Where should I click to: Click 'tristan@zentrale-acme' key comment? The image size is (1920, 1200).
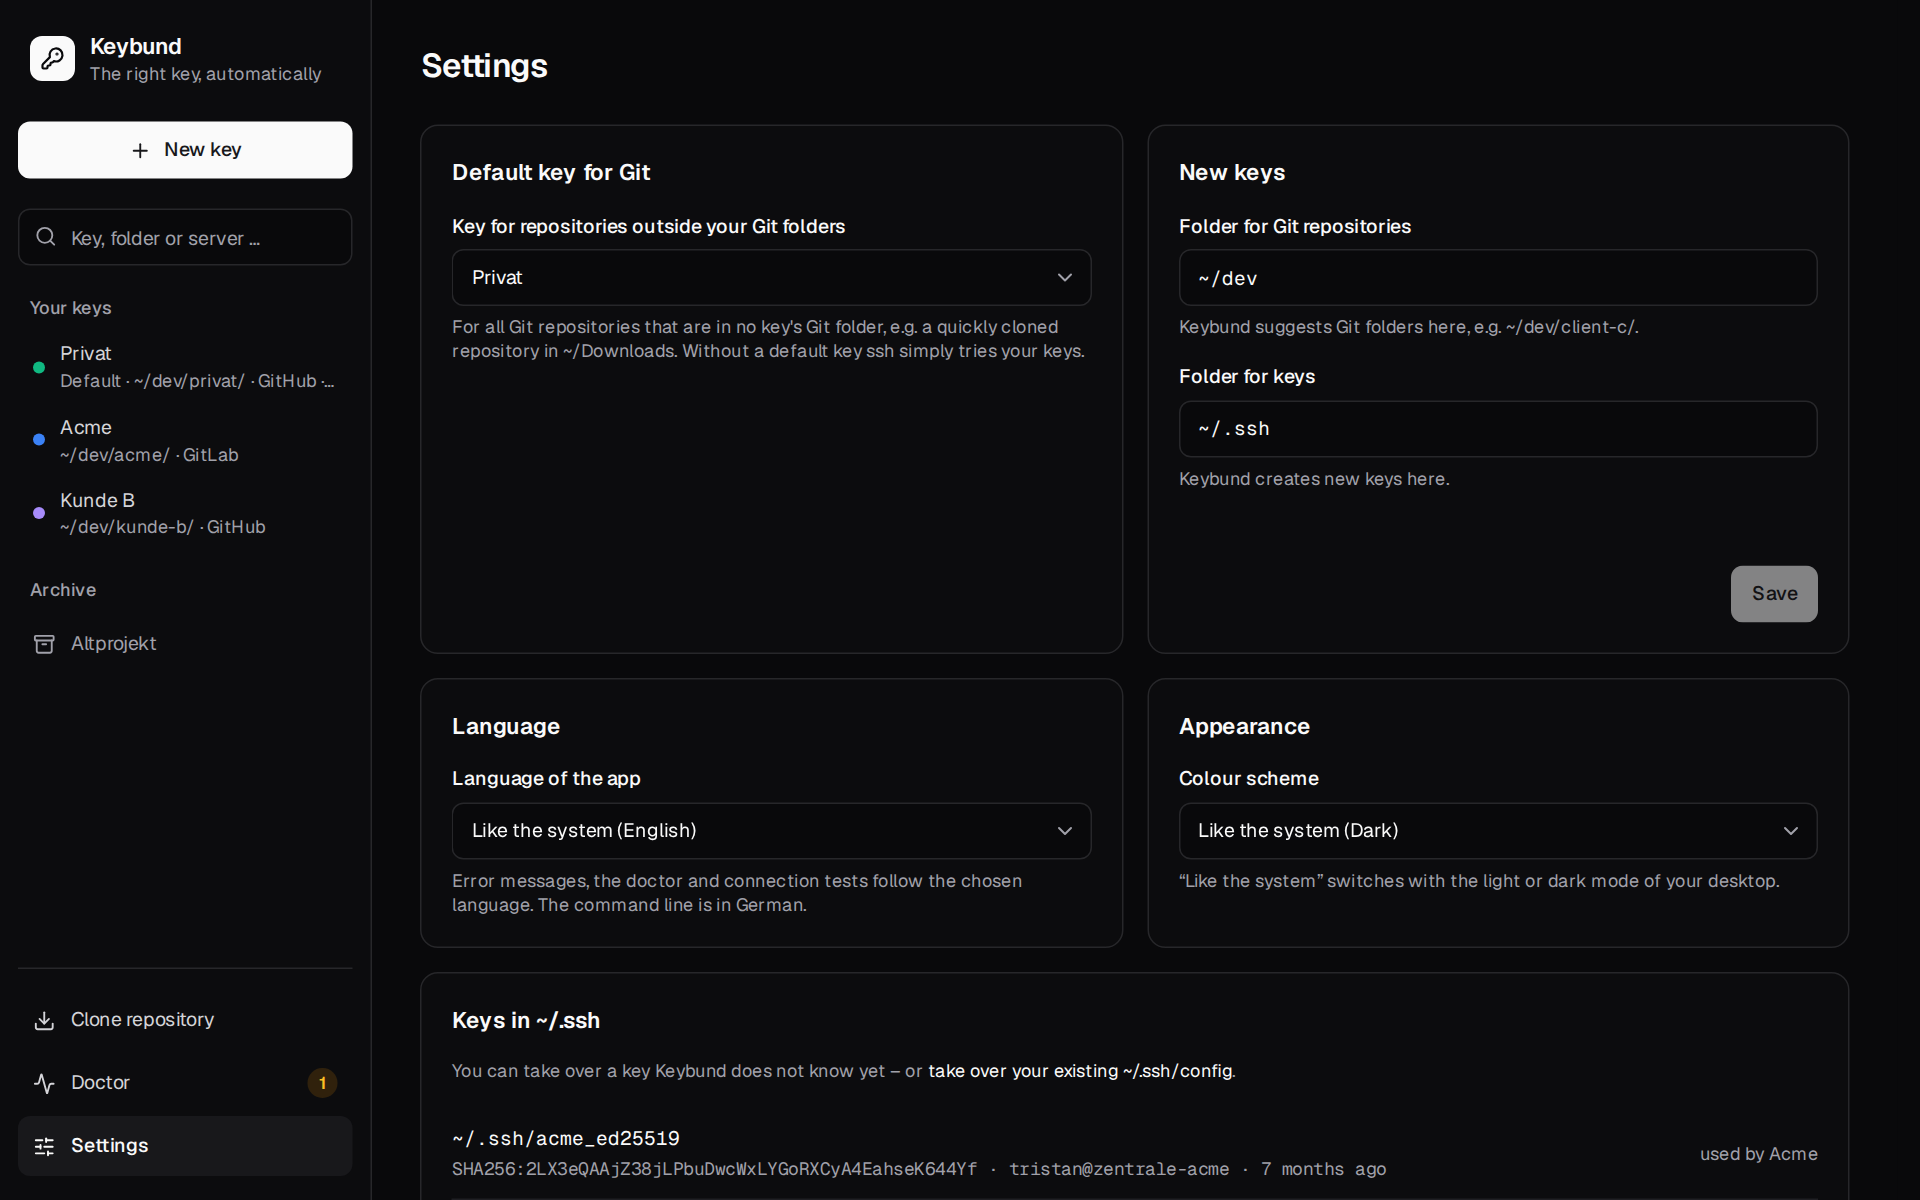[x=1119, y=1169]
